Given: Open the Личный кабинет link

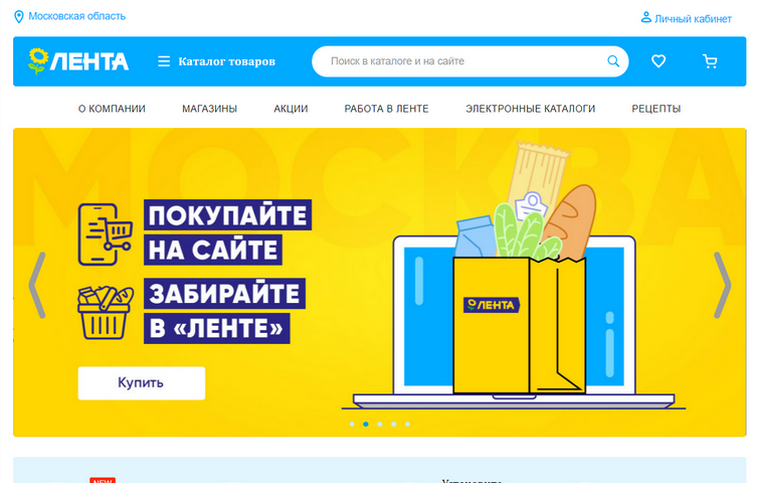Looking at the screenshot, I should pos(693,19).
